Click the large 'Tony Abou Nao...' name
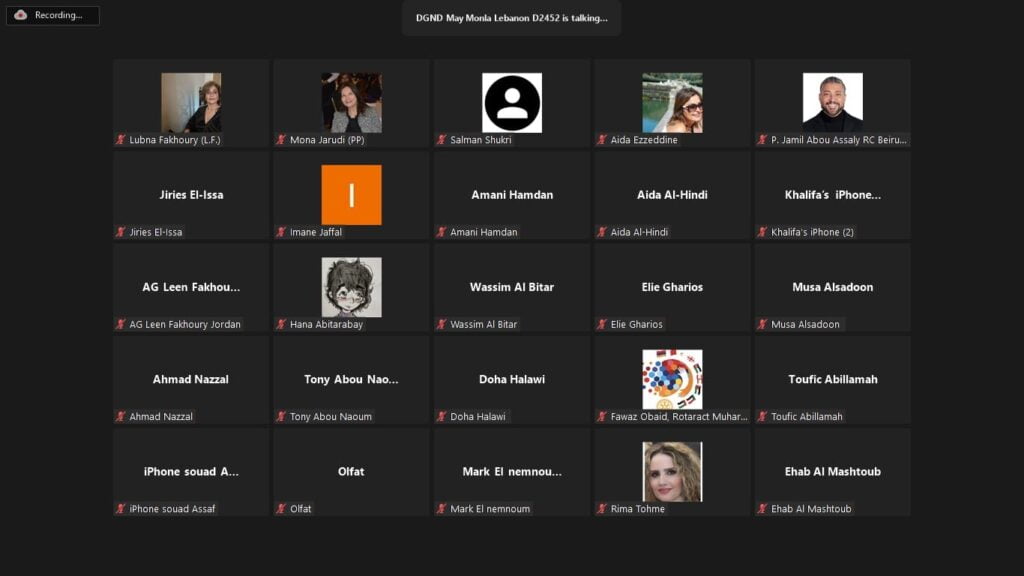 (x=351, y=379)
